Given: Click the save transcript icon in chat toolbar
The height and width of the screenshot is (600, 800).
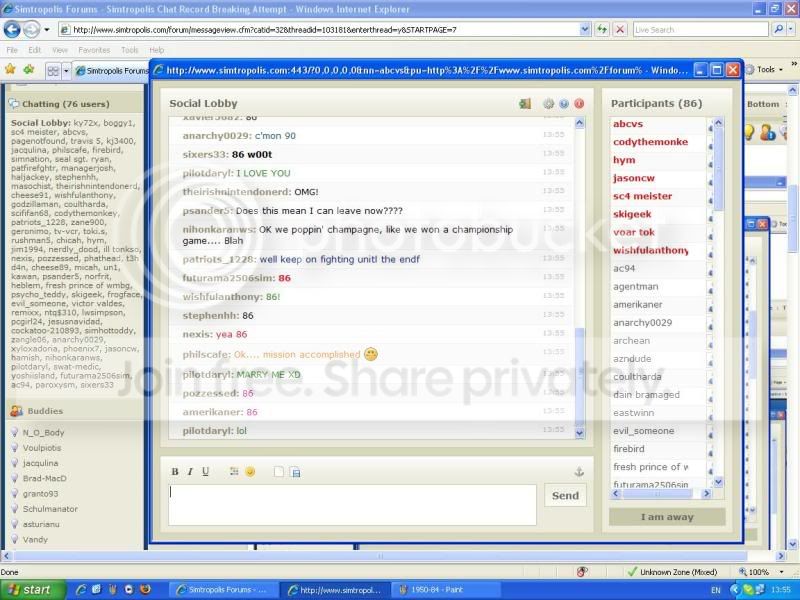Looking at the screenshot, I should (x=295, y=472).
